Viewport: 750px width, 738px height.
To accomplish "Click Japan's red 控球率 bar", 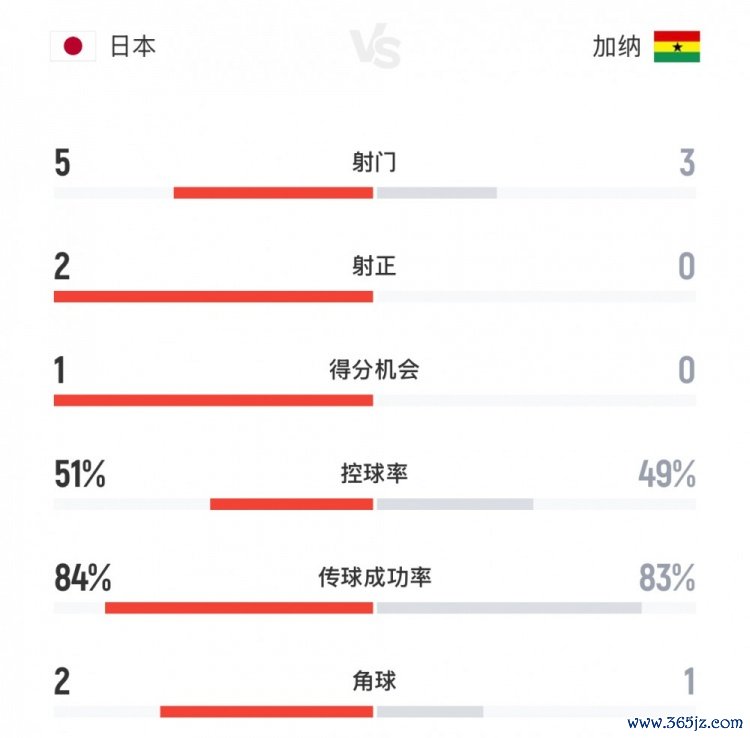I will (x=291, y=504).
